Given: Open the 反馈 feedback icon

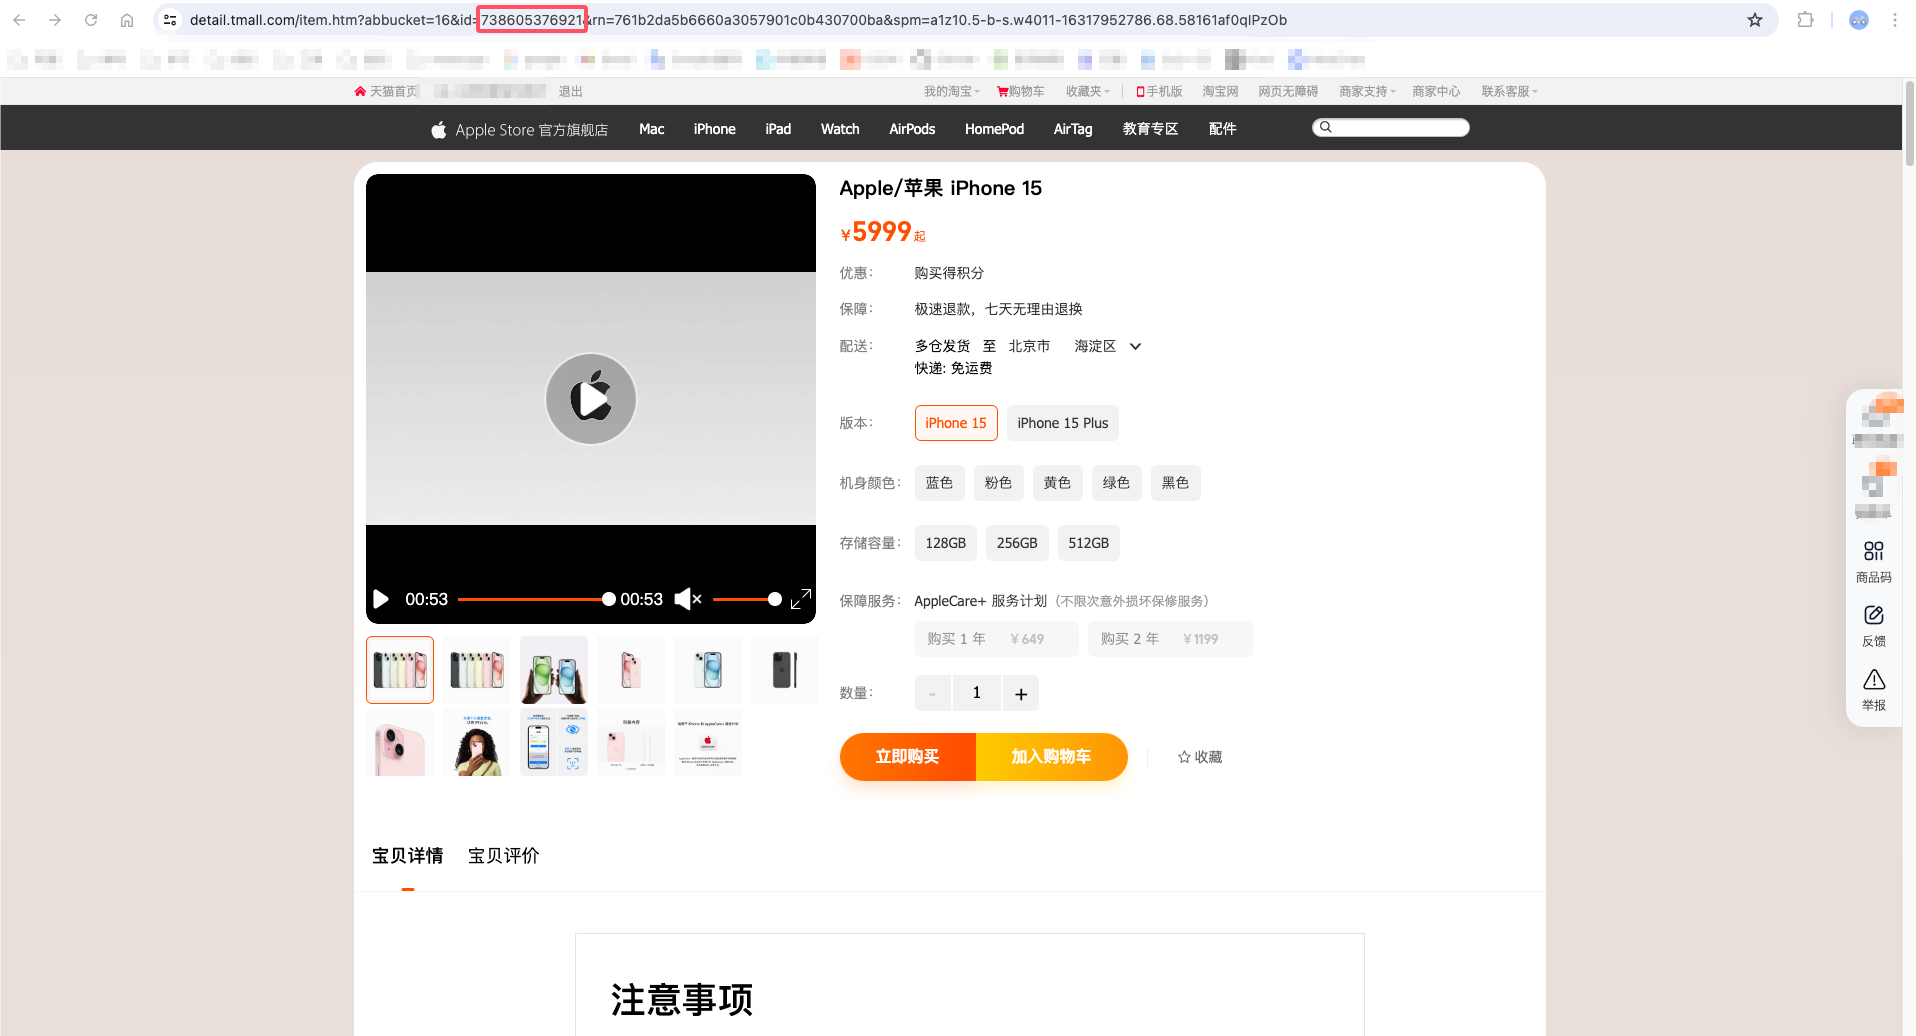Looking at the screenshot, I should coord(1874,616).
